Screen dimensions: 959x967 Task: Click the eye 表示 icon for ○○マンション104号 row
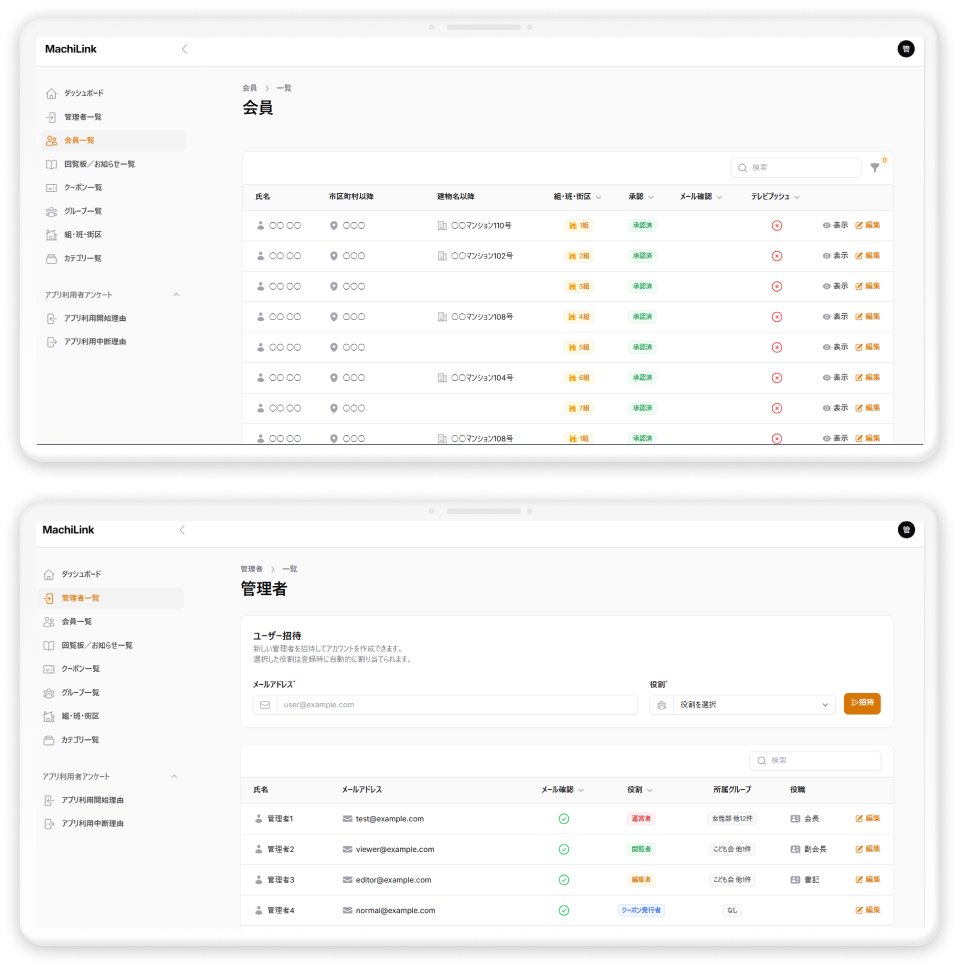click(x=827, y=378)
